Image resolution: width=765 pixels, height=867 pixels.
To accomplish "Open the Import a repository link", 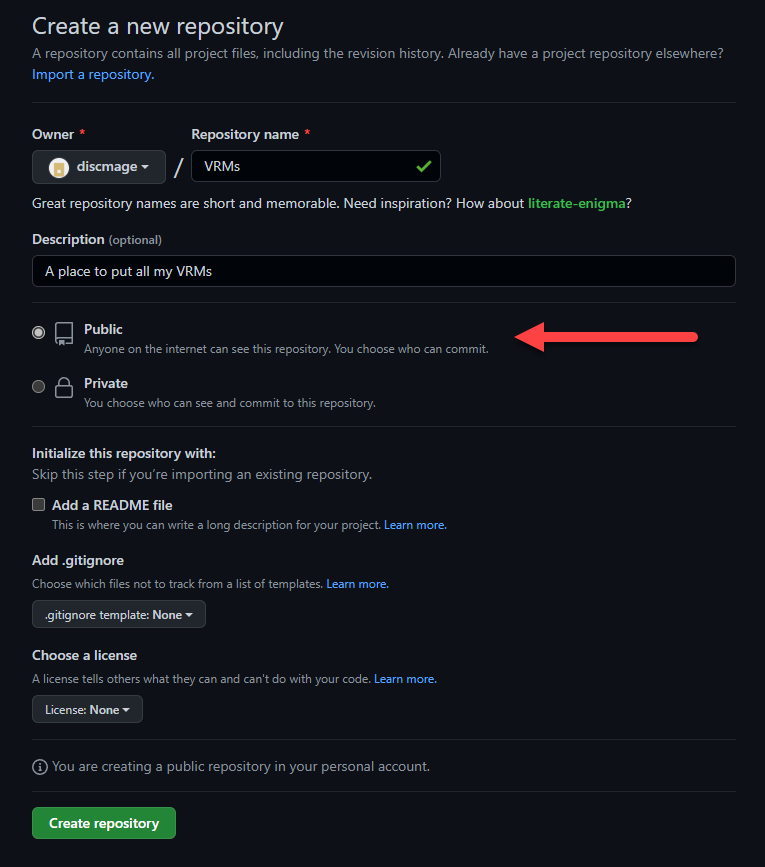I will [x=93, y=74].
